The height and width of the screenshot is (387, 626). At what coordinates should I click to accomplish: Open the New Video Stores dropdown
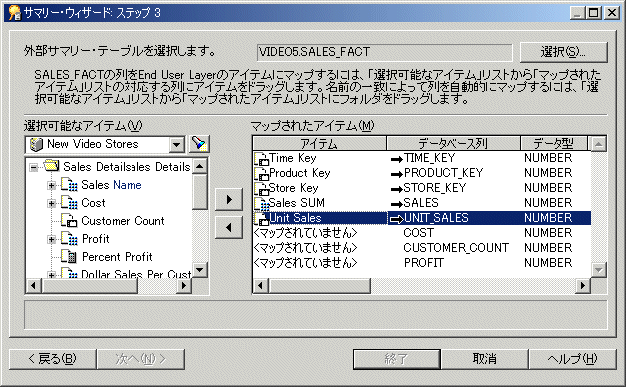coord(176,145)
